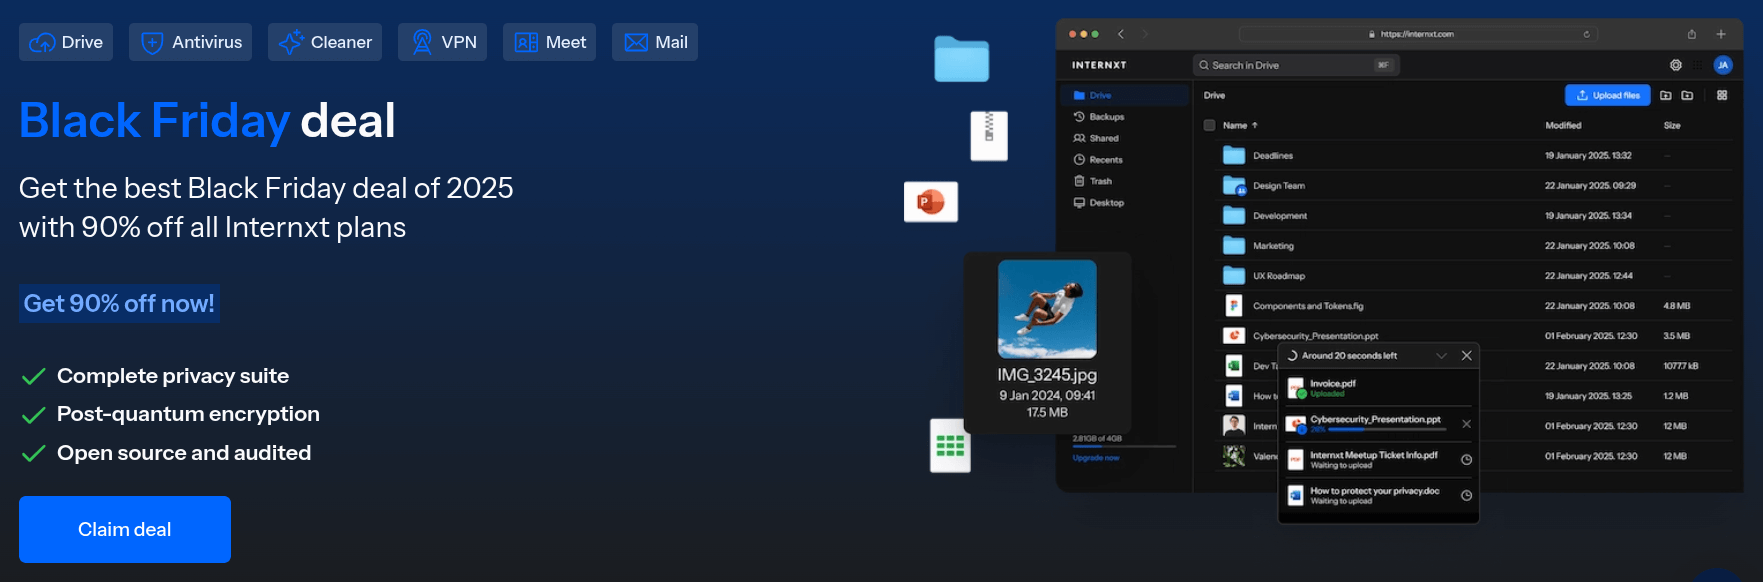Sort files by the Name column arrow

tap(1255, 126)
